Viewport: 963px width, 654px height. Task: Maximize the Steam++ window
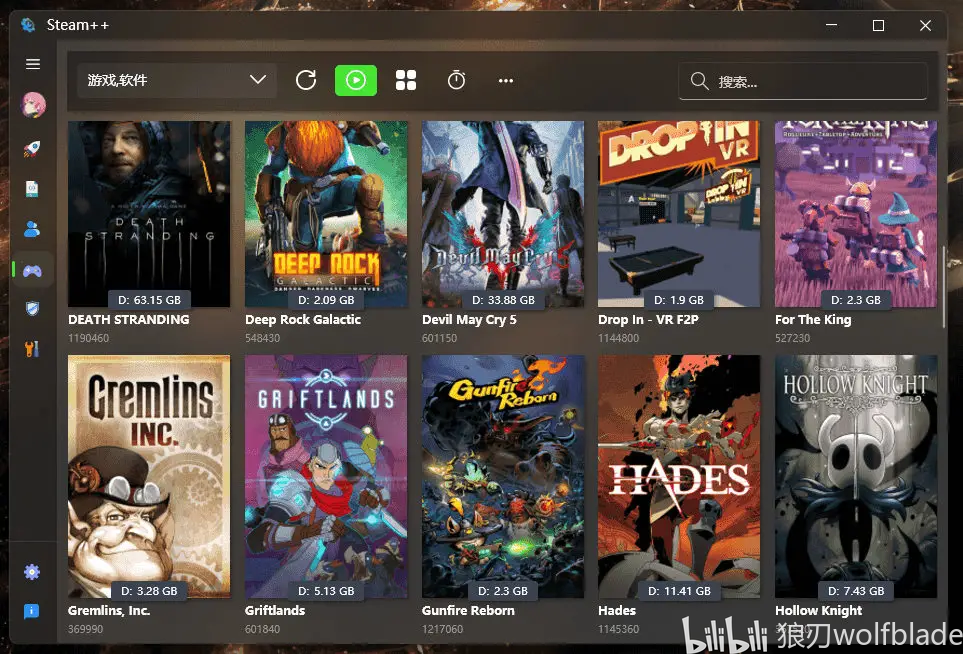[x=878, y=25]
